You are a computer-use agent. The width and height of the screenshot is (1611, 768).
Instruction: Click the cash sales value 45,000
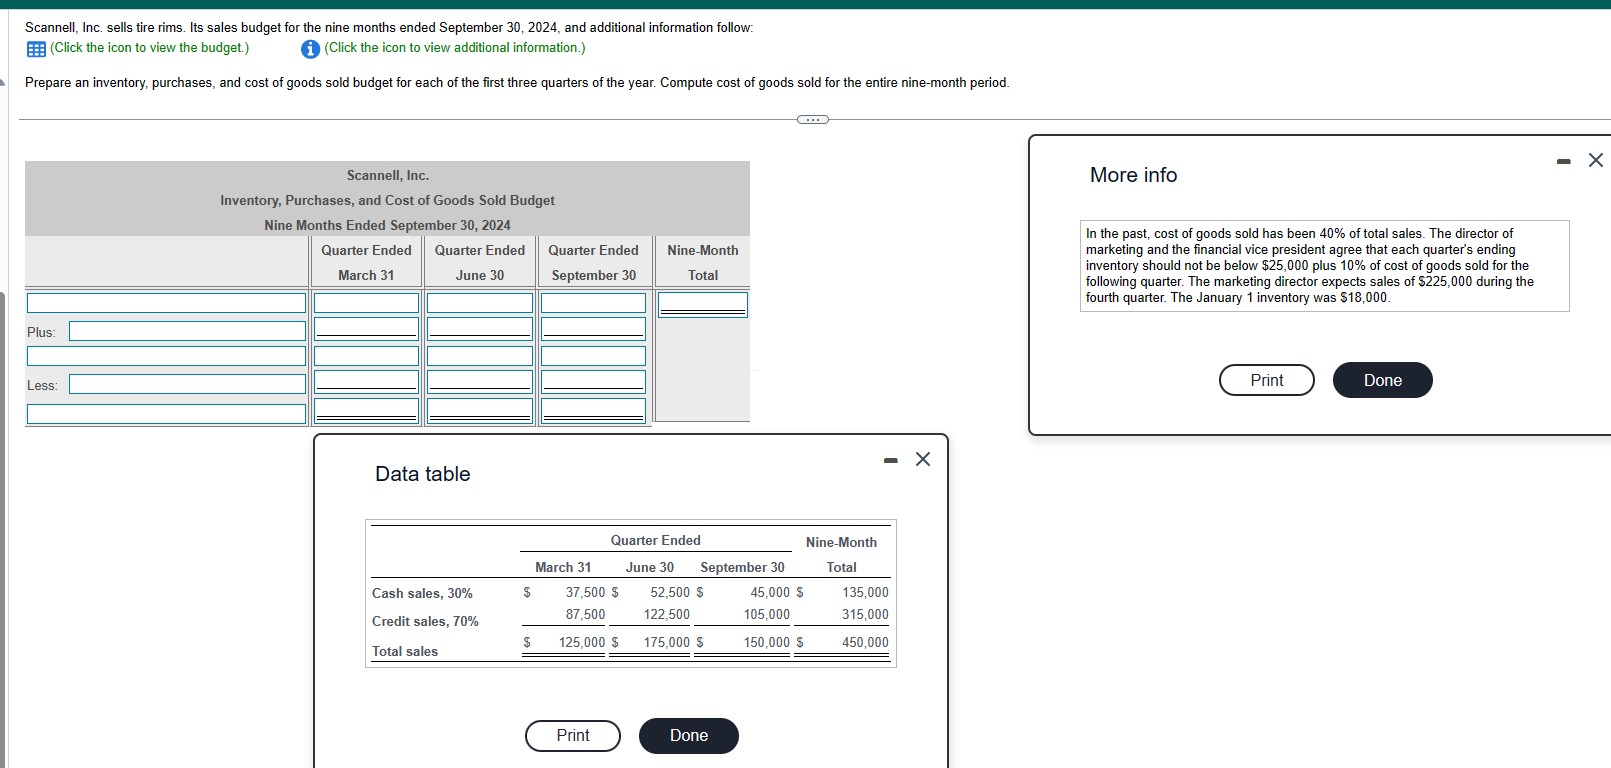770,593
